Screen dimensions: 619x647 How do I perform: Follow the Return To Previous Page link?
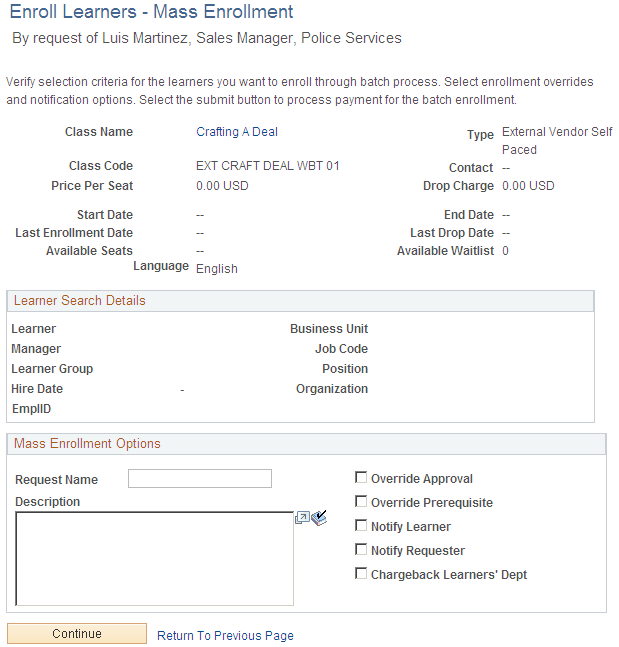coord(225,635)
